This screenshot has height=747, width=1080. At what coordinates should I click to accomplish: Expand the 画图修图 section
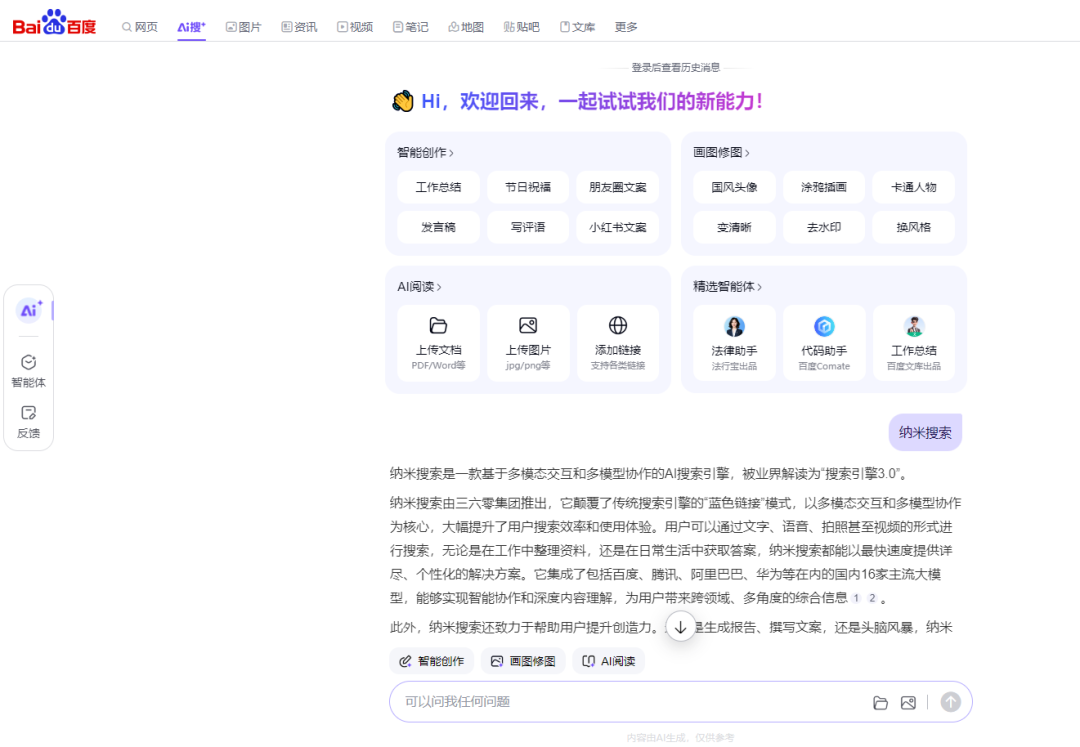click(721, 152)
